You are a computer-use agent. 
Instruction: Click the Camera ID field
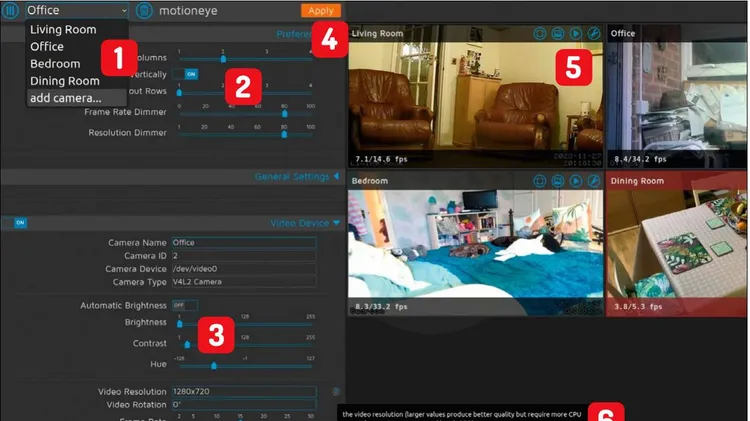pos(244,256)
